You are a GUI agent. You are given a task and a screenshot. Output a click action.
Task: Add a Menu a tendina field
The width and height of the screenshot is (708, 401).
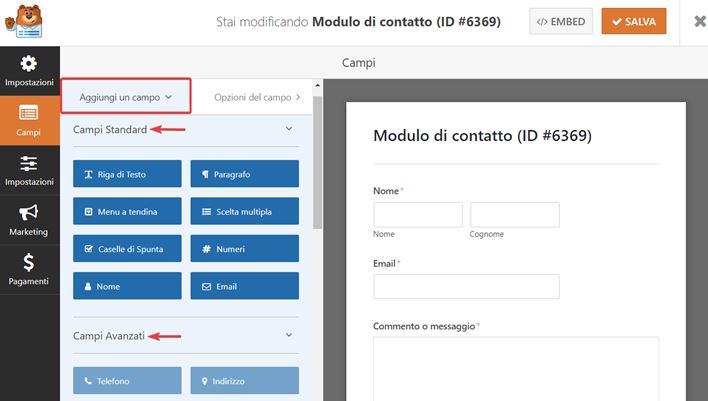pos(127,211)
